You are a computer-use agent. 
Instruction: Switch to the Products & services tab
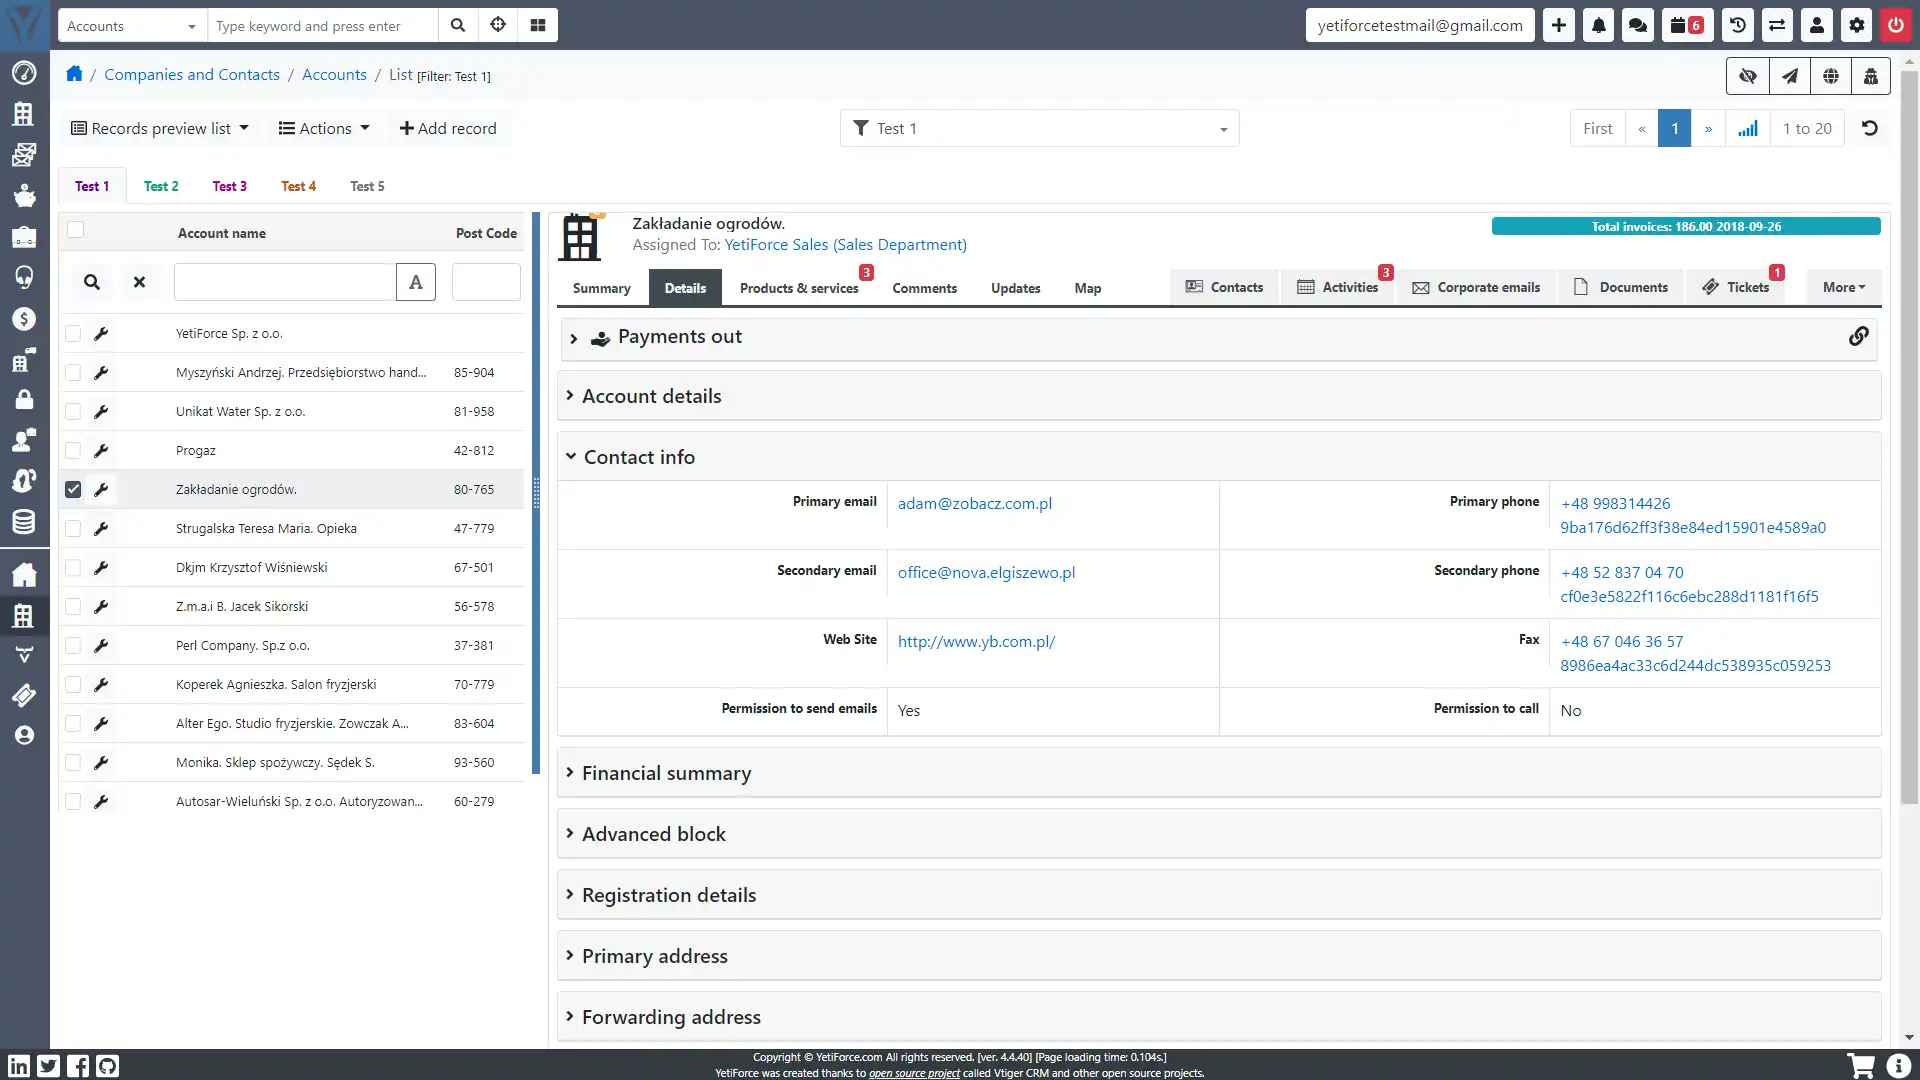click(798, 287)
